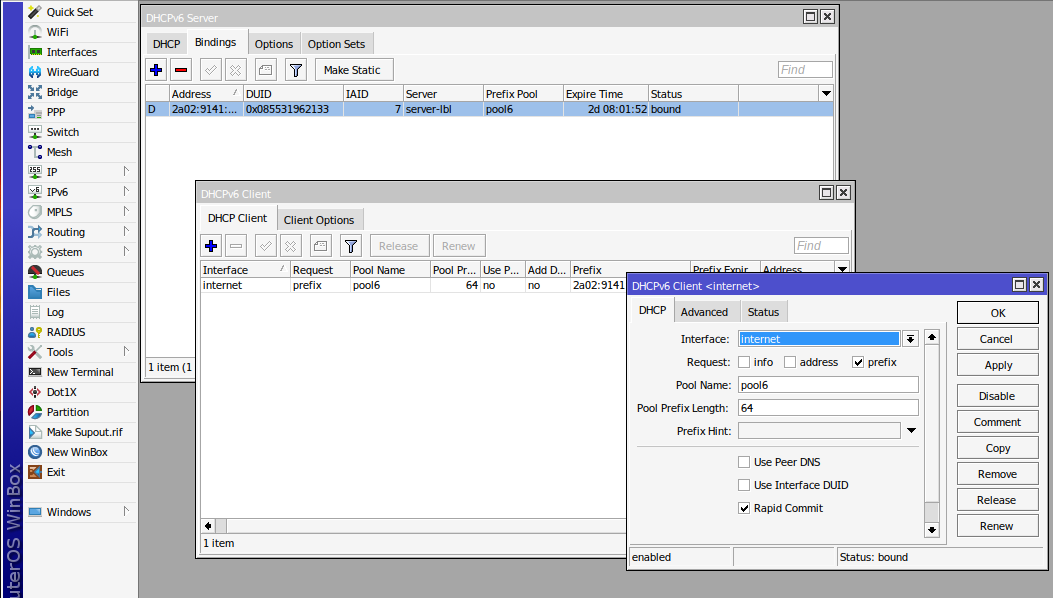
Task: Uncheck the Rapid Commit checkbox
Action: point(744,508)
